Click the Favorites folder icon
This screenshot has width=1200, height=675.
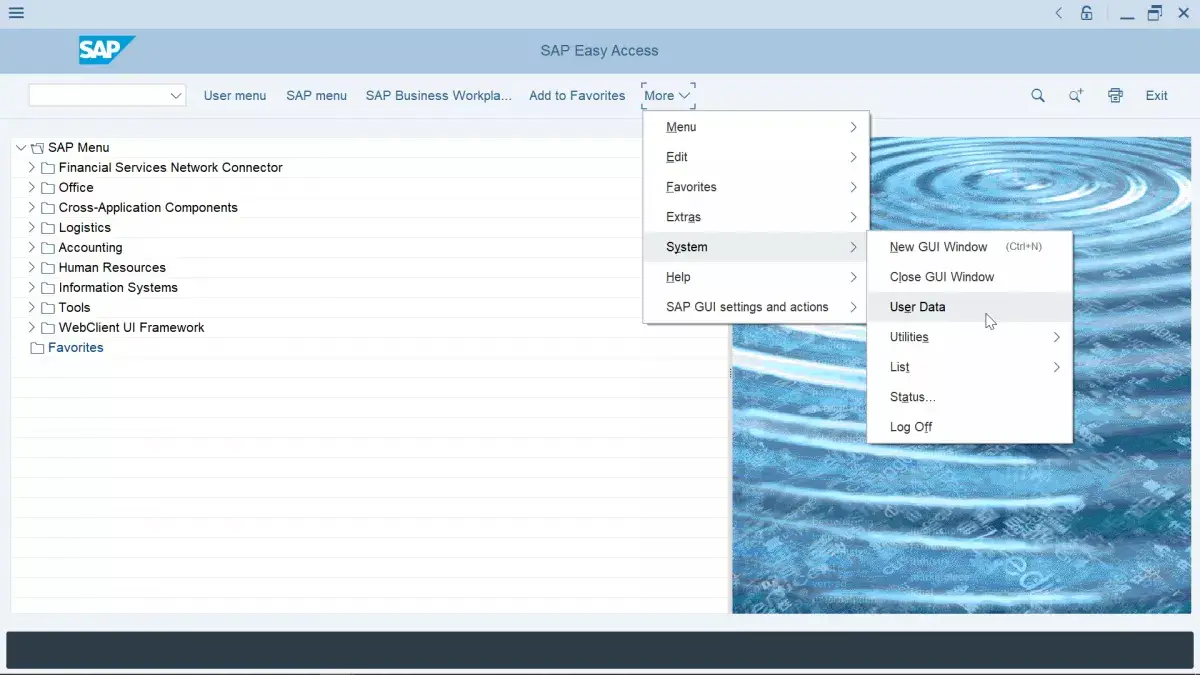pos(37,348)
